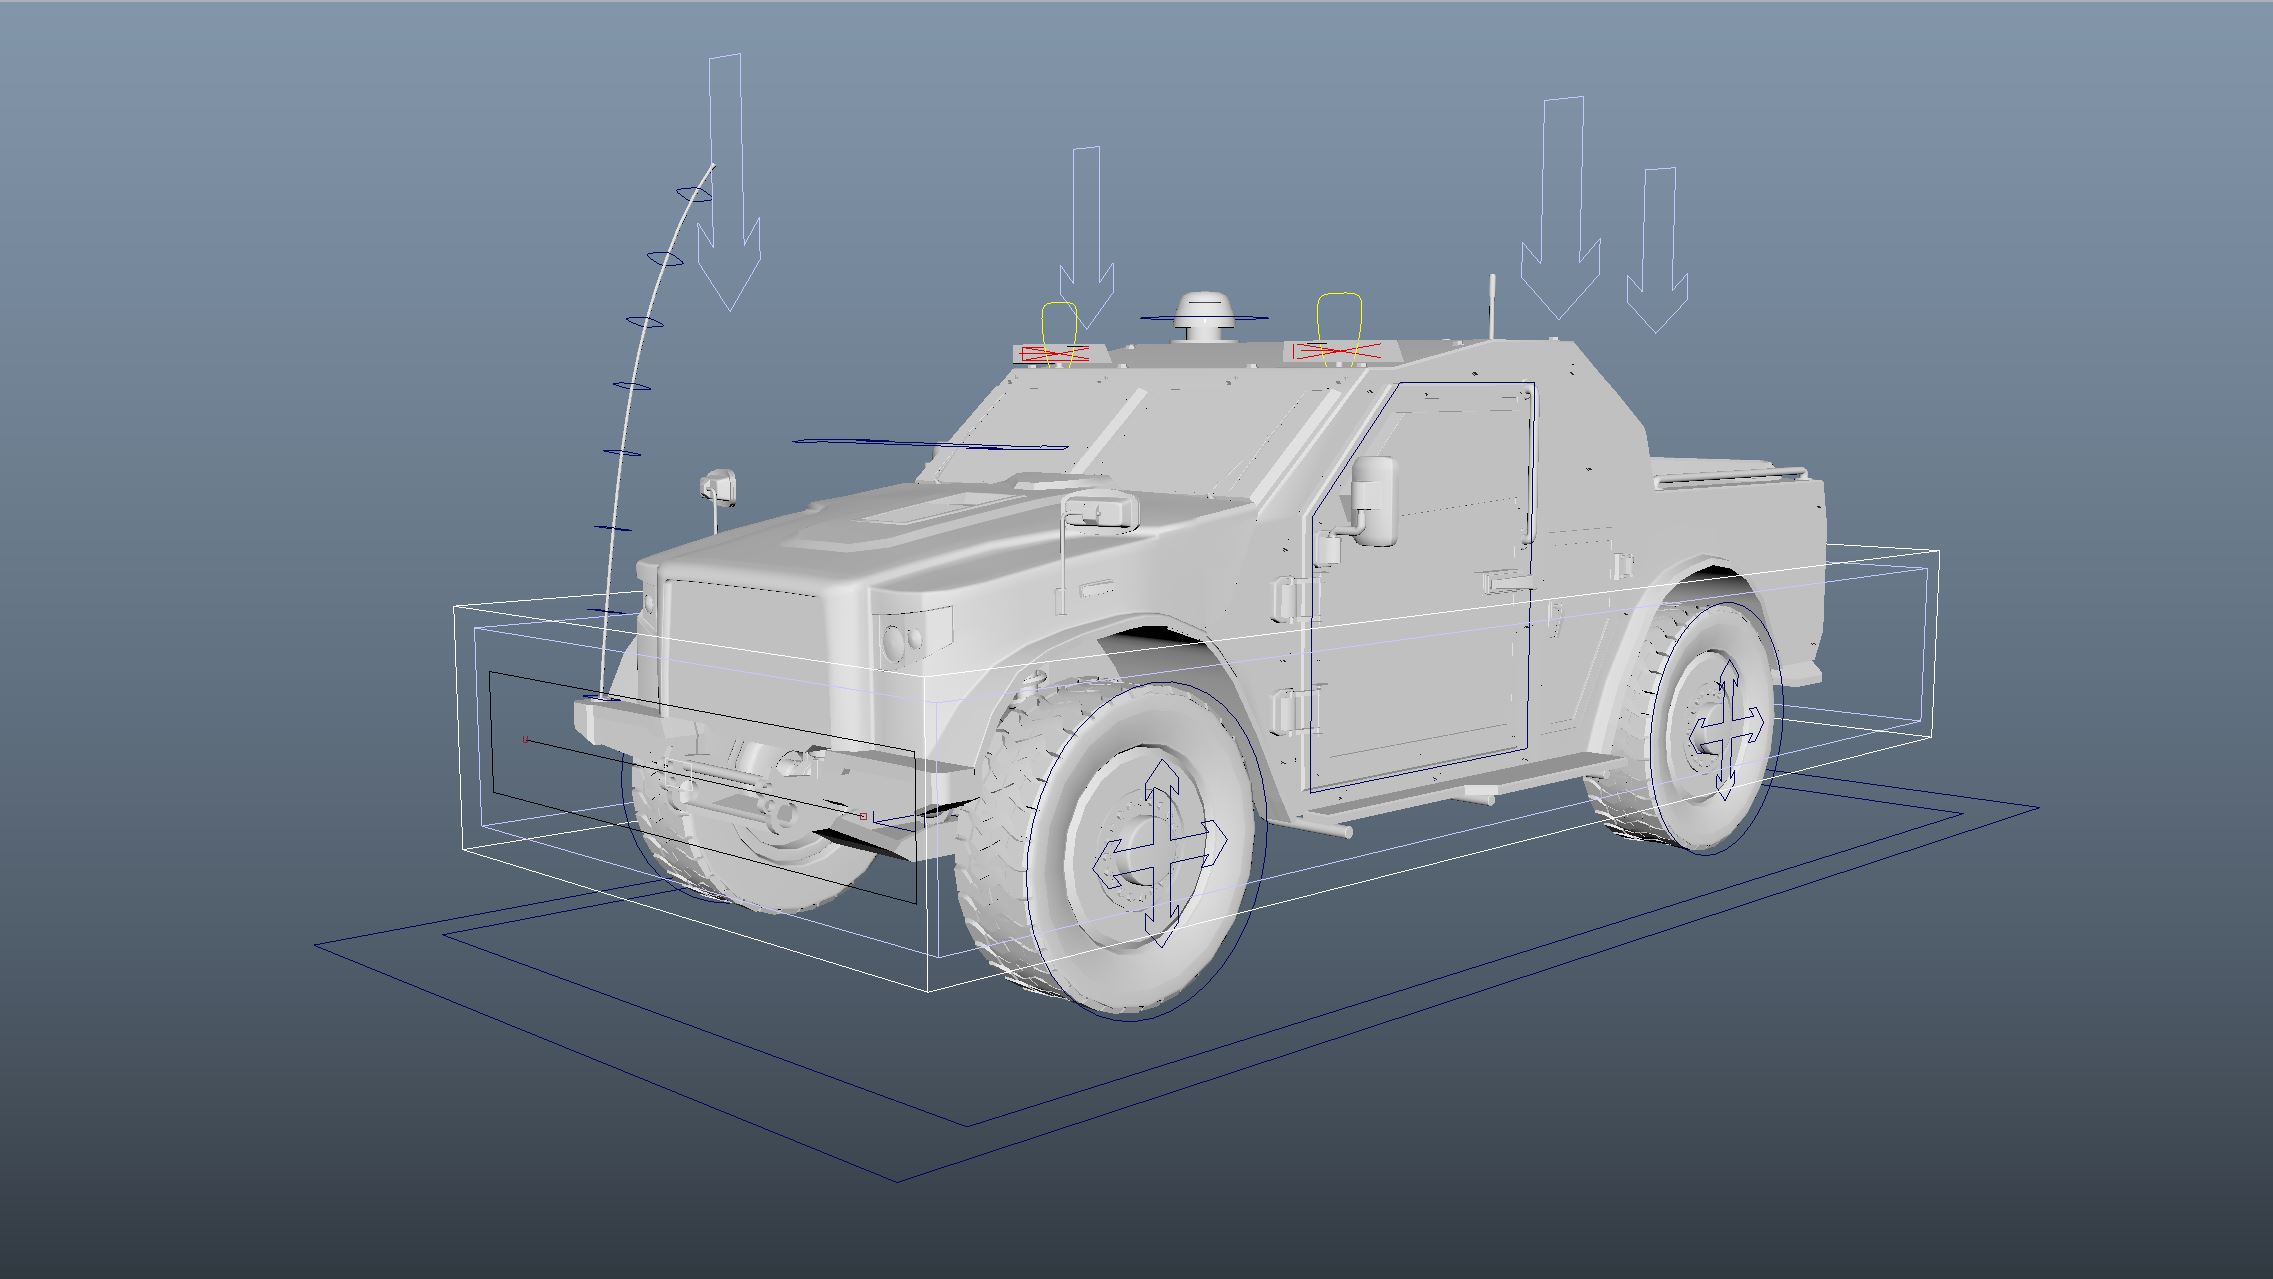Select the left red square steering handle

point(525,740)
